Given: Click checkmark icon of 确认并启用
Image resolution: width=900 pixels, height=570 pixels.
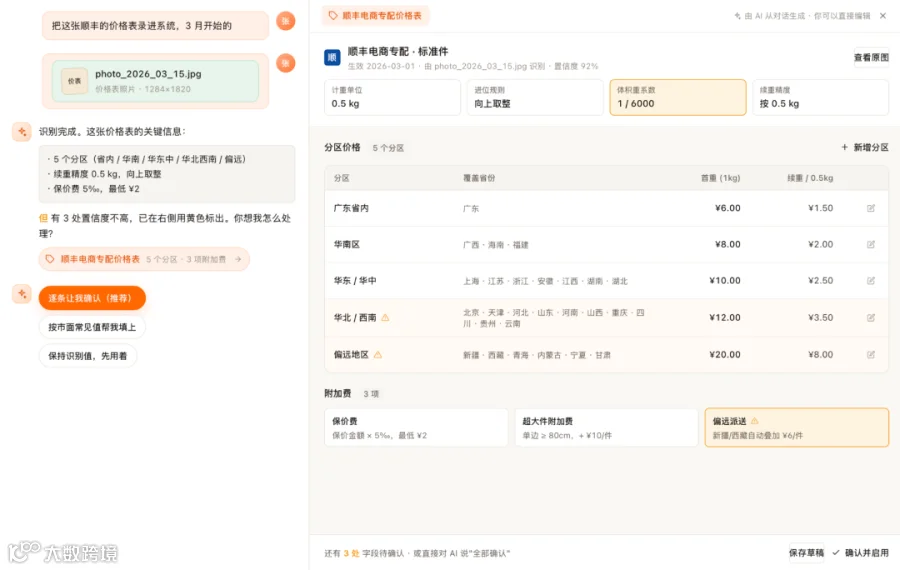Looking at the screenshot, I should (836, 553).
